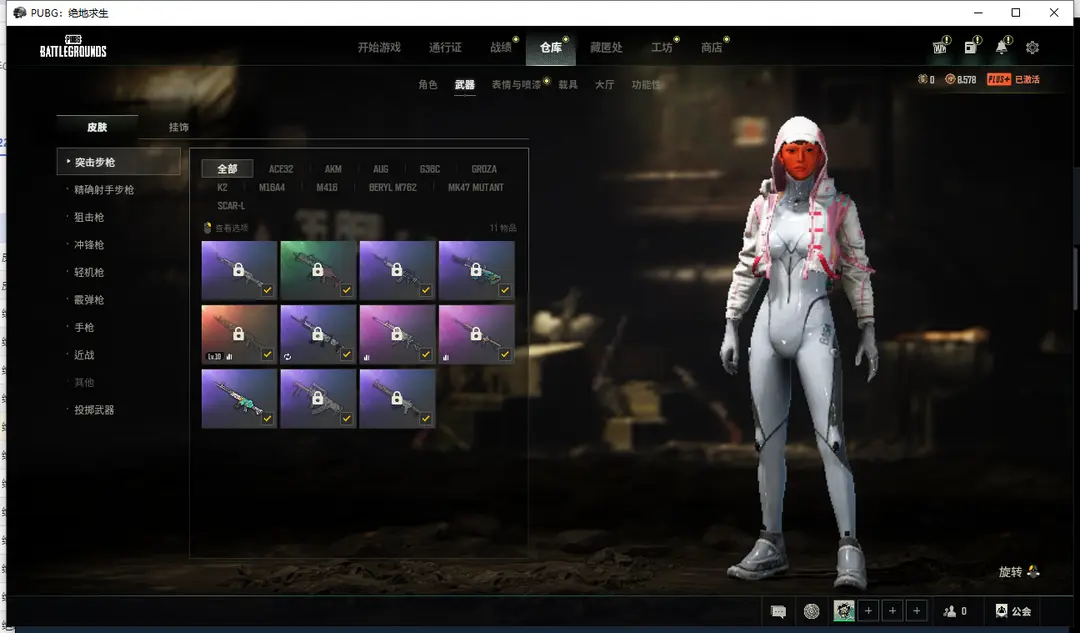
Task: Click the bar chart icon beside Lv.10
Action: (229, 357)
